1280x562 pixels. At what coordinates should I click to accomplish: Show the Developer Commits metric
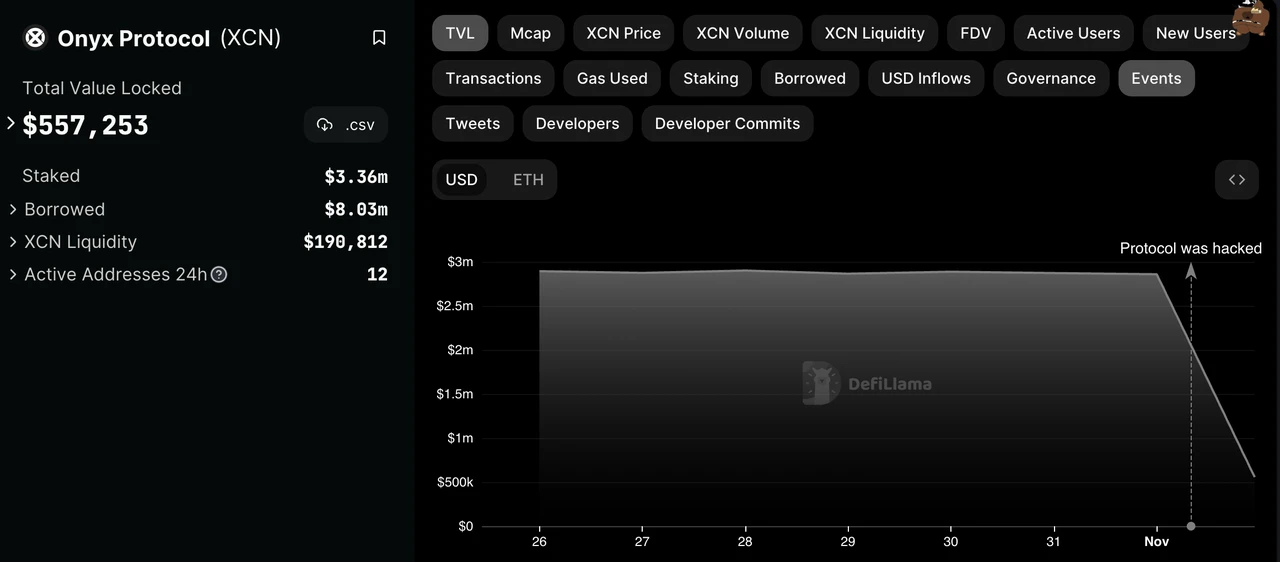(x=727, y=124)
